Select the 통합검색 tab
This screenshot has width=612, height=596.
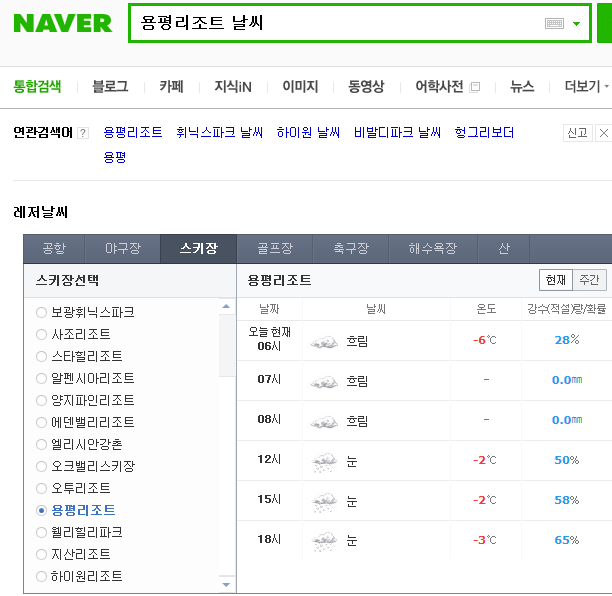(x=37, y=86)
